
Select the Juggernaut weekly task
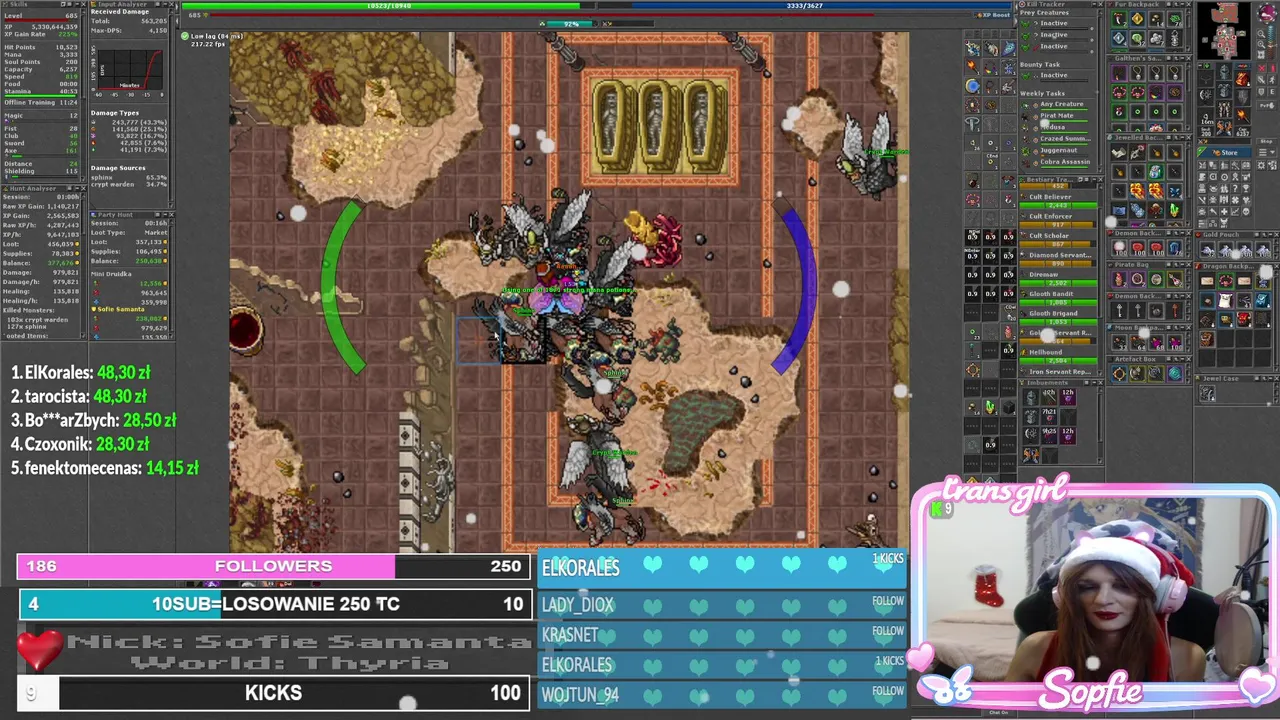coord(1056,152)
